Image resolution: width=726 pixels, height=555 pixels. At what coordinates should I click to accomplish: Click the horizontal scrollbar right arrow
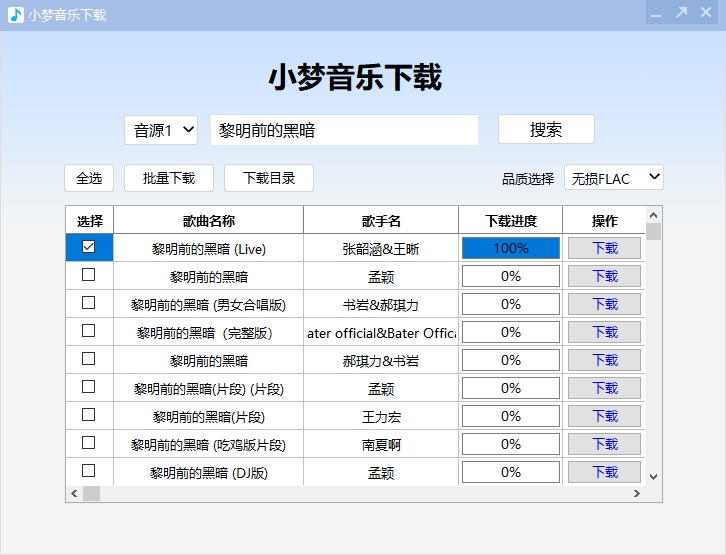click(x=637, y=493)
